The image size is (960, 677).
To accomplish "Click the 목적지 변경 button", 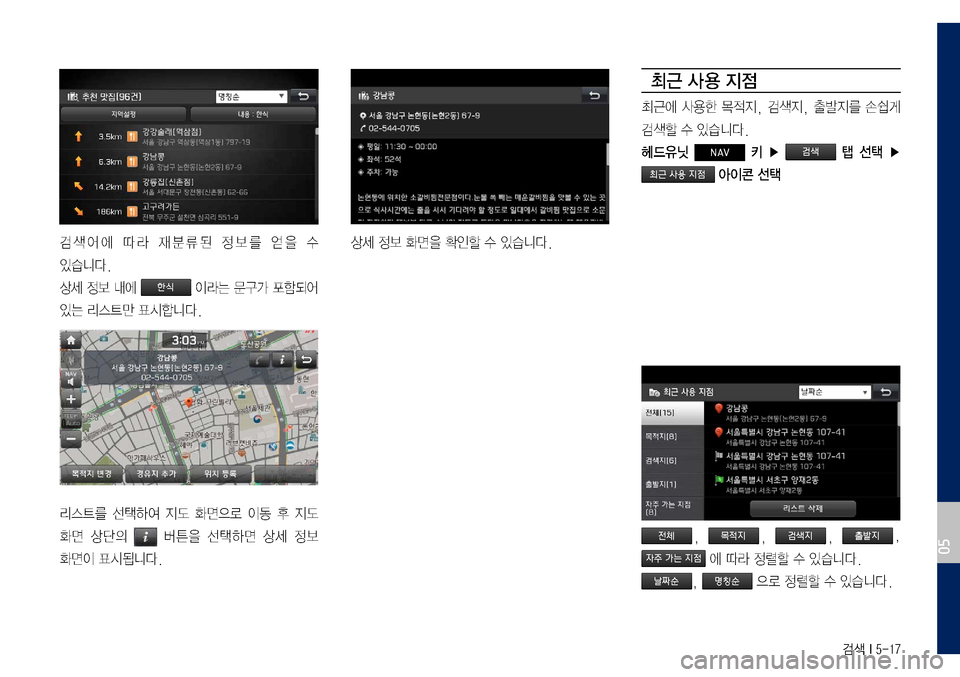I will click(x=91, y=474).
